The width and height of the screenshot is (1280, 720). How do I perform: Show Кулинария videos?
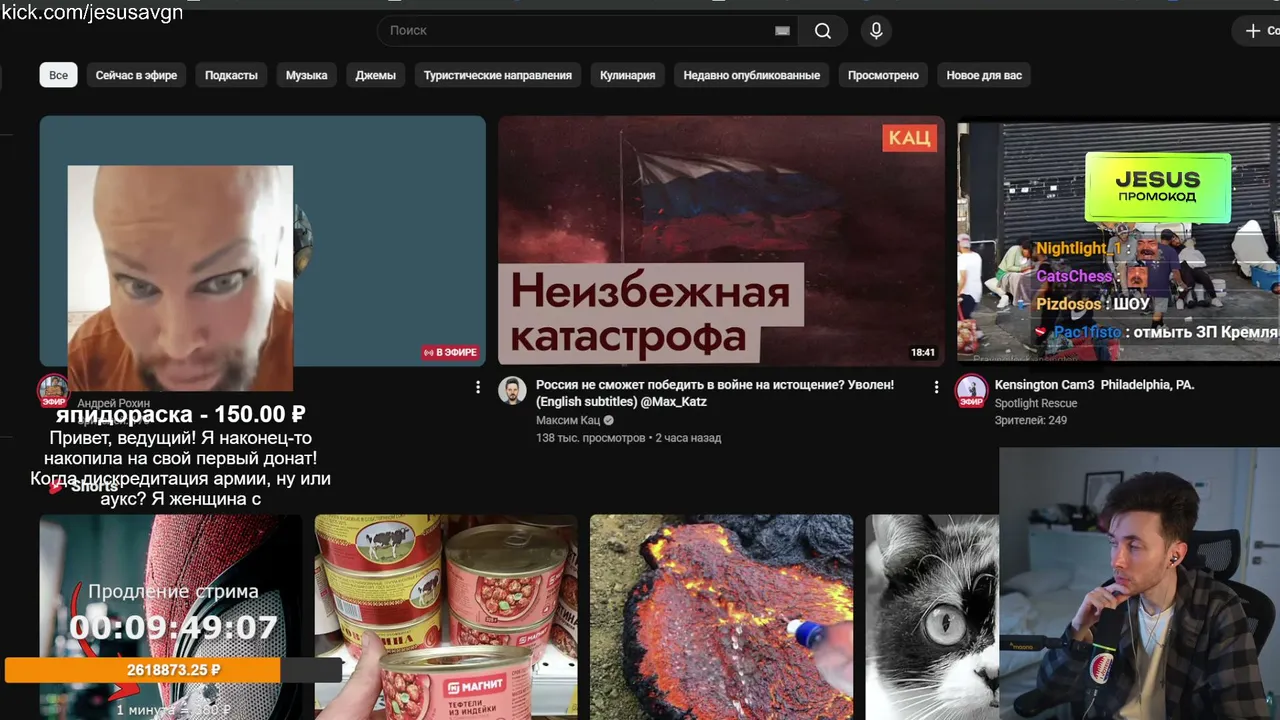tap(628, 75)
